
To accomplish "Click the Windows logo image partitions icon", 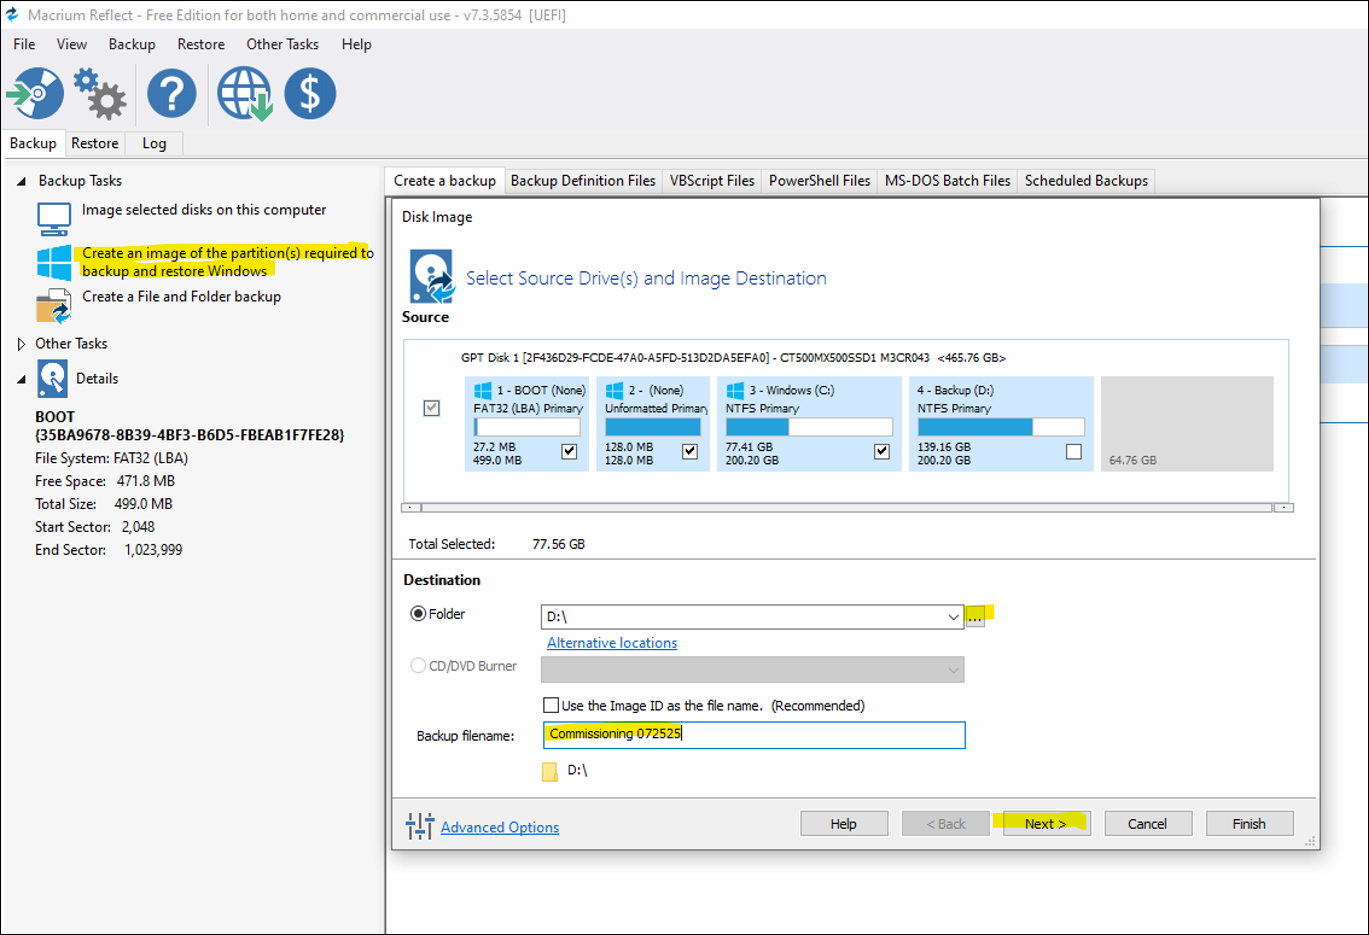I will click(x=54, y=262).
